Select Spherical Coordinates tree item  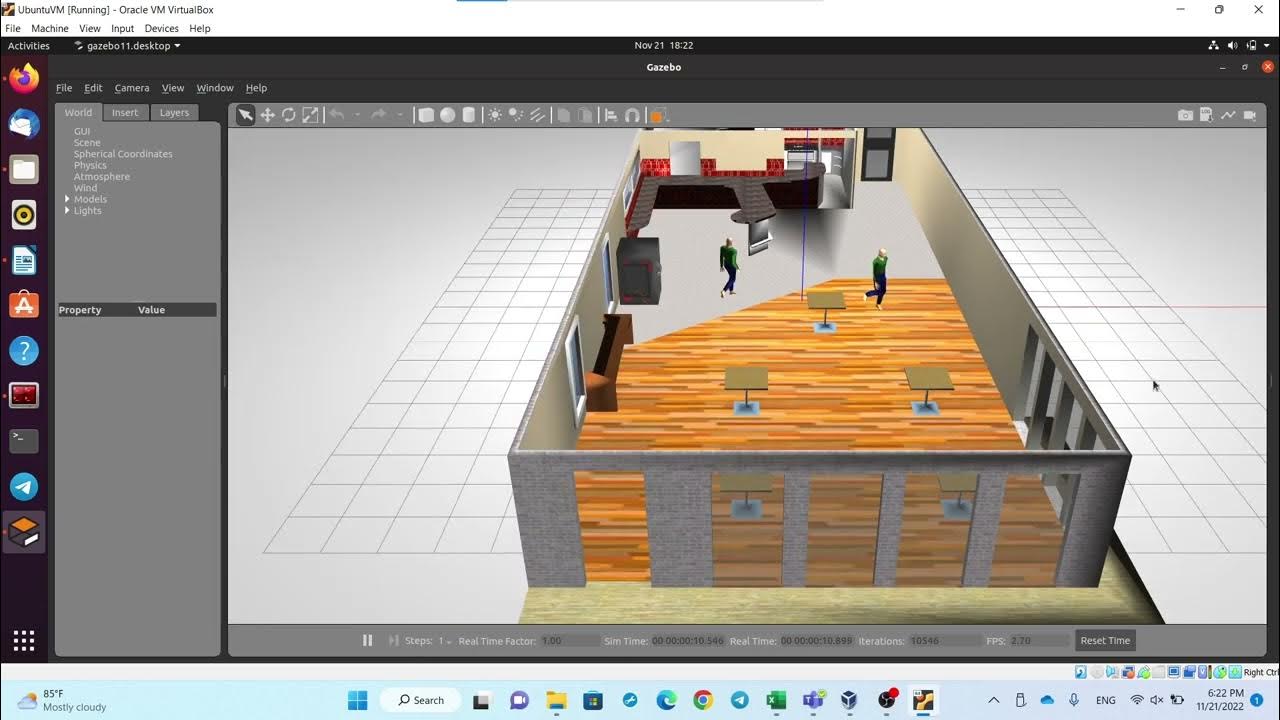click(123, 154)
